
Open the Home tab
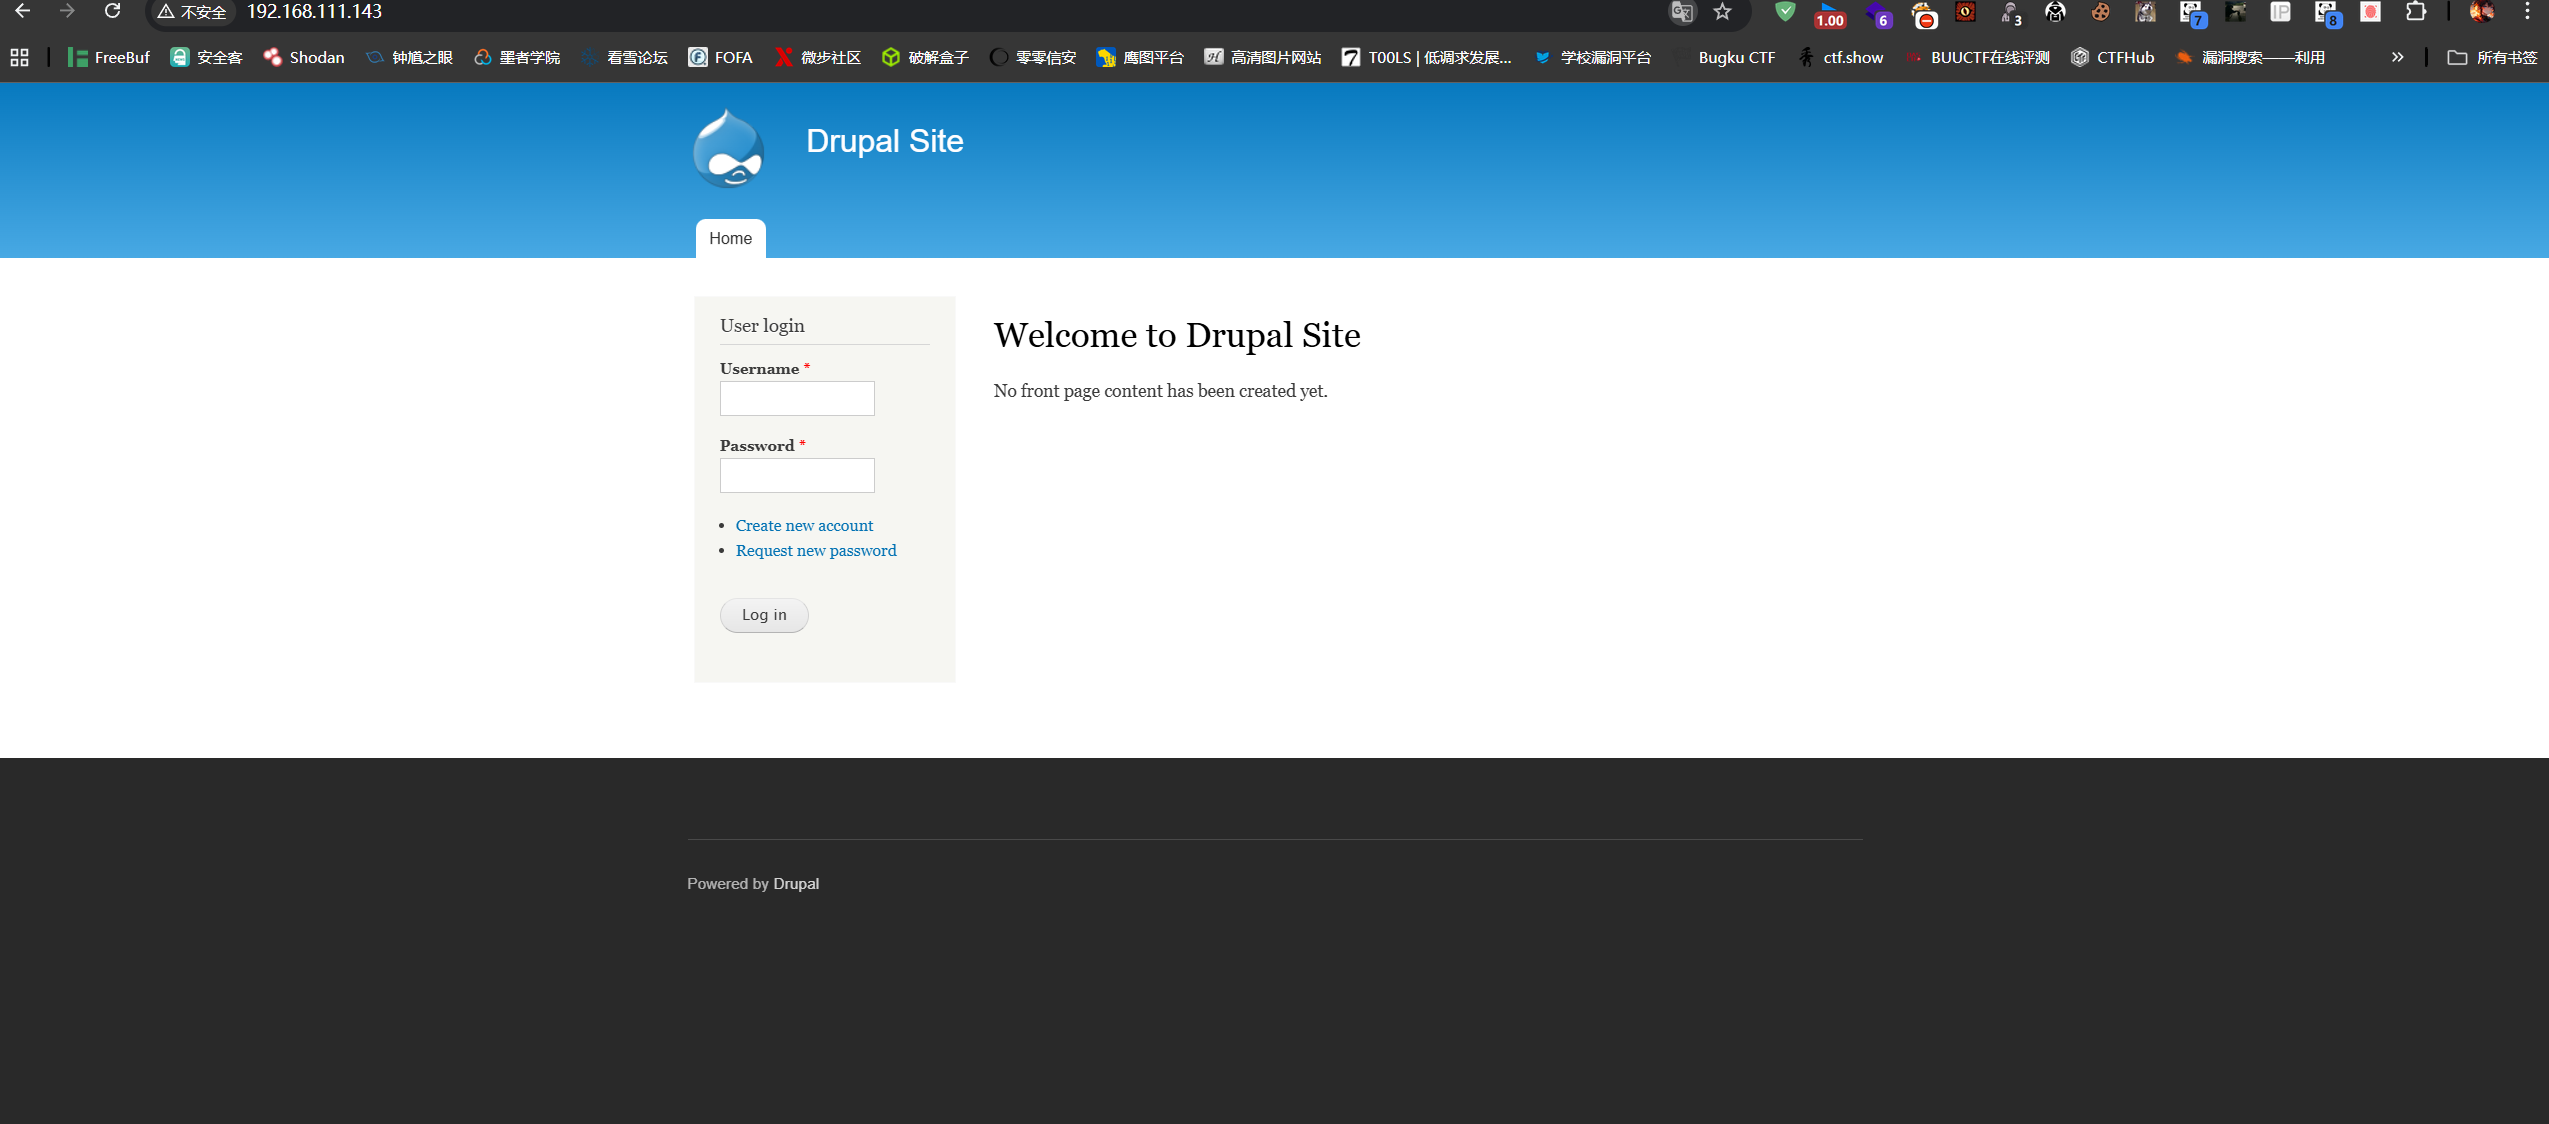click(x=730, y=238)
